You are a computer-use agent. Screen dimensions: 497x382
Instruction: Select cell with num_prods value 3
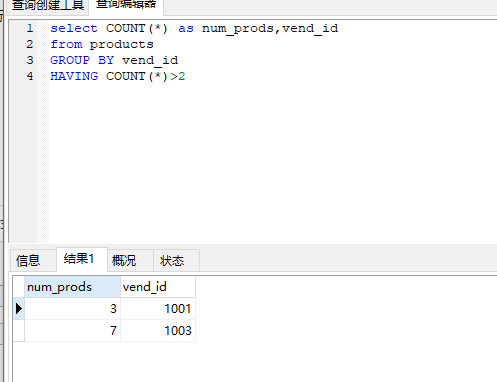point(72,309)
